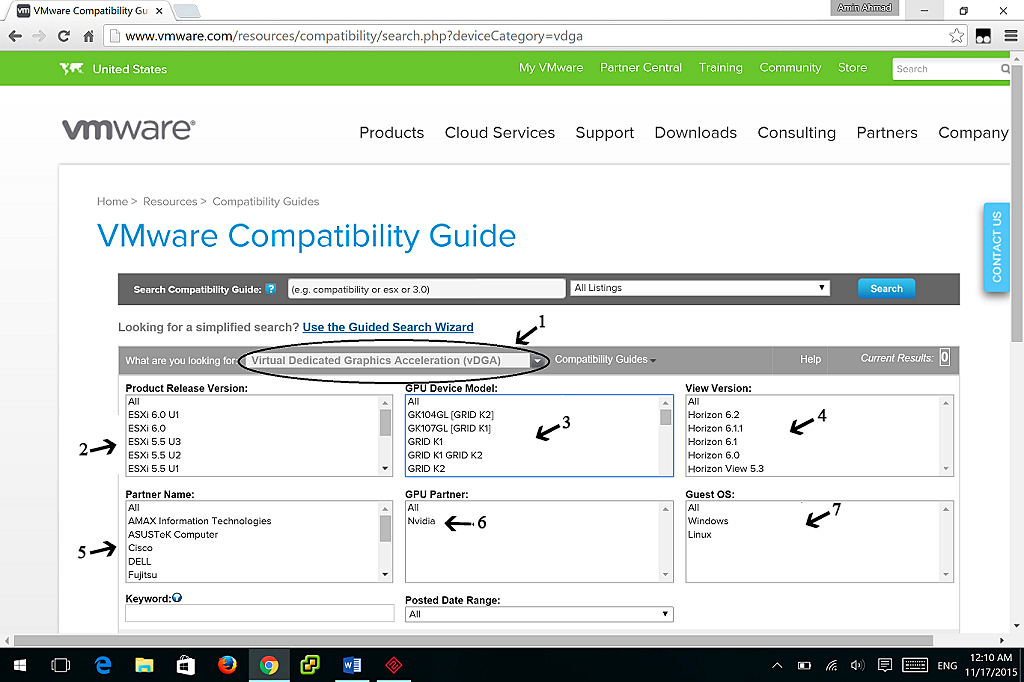The width and height of the screenshot is (1024, 682).
Task: Open the Chrome hamburger menu
Action: tap(1010, 36)
